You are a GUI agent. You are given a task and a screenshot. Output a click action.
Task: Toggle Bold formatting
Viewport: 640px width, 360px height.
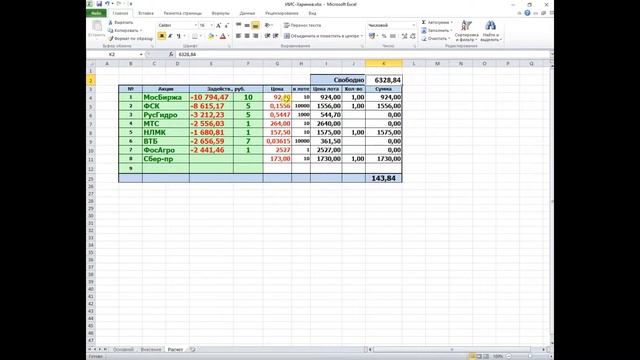(x=162, y=36)
